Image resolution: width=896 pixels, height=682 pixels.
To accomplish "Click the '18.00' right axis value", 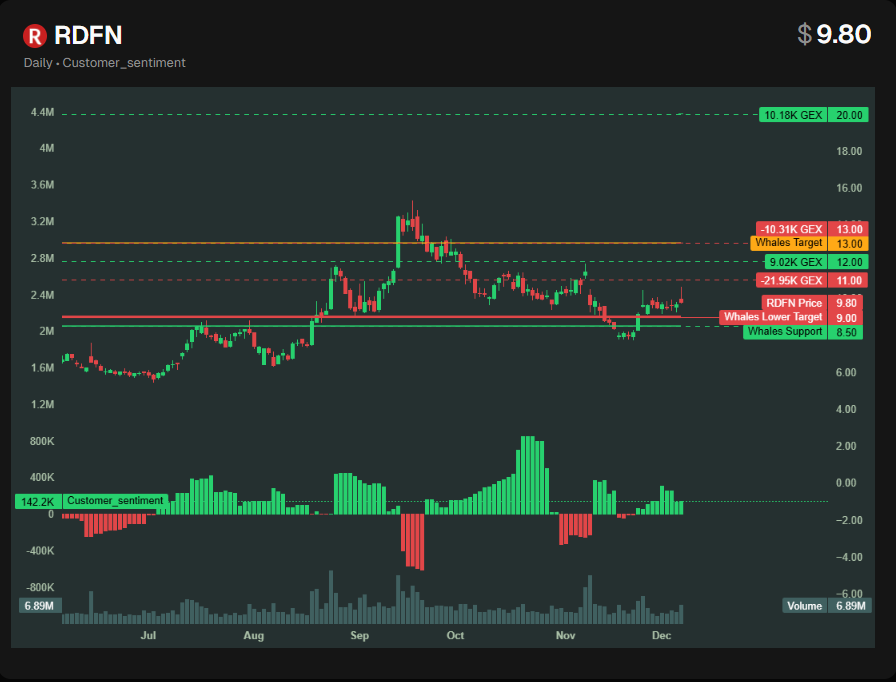I will (849, 151).
